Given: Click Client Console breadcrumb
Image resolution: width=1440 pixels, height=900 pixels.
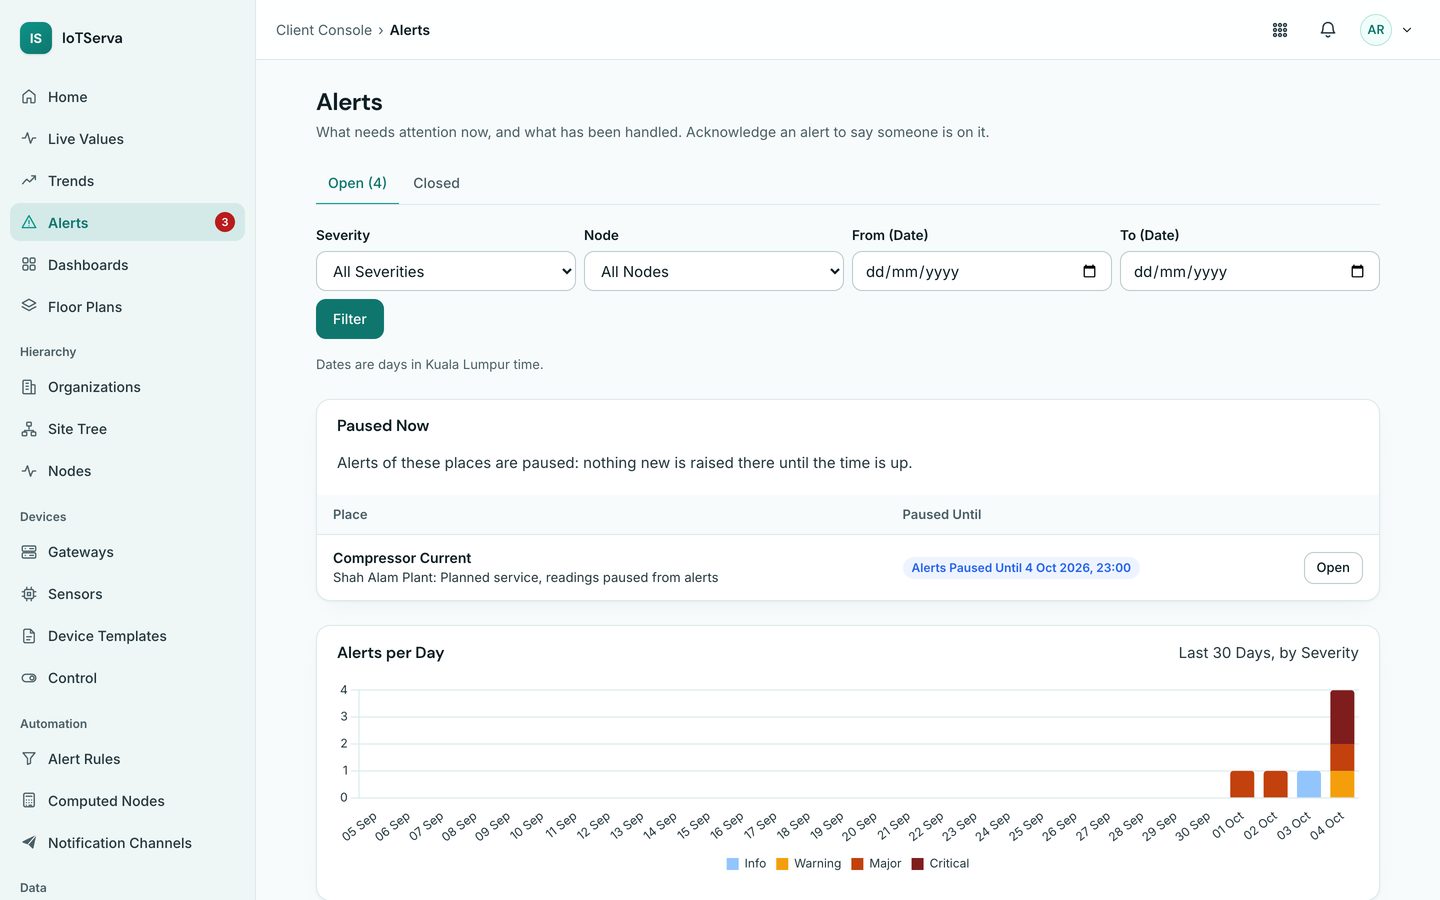Looking at the screenshot, I should [x=324, y=30].
